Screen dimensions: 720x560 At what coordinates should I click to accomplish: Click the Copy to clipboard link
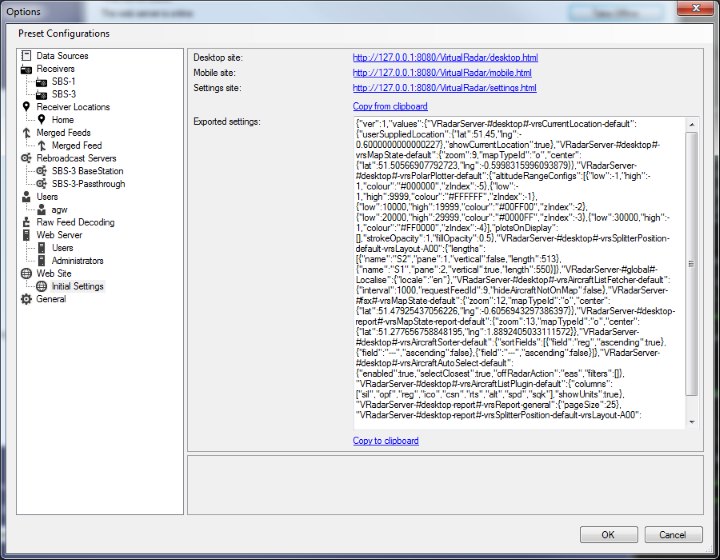385,441
